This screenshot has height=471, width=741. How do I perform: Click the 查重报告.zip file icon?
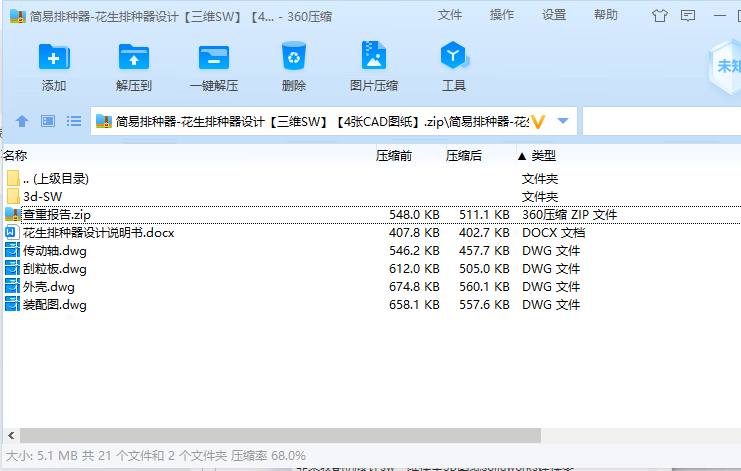12,214
